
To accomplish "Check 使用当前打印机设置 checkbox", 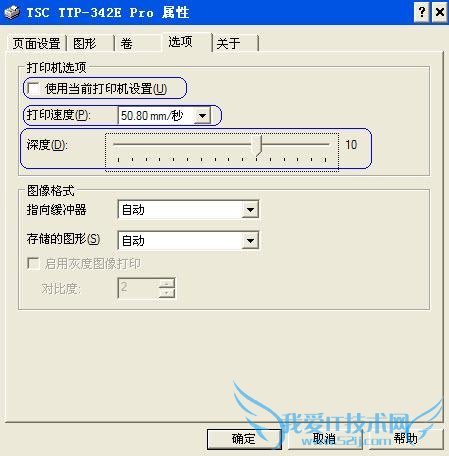I will pos(34,89).
